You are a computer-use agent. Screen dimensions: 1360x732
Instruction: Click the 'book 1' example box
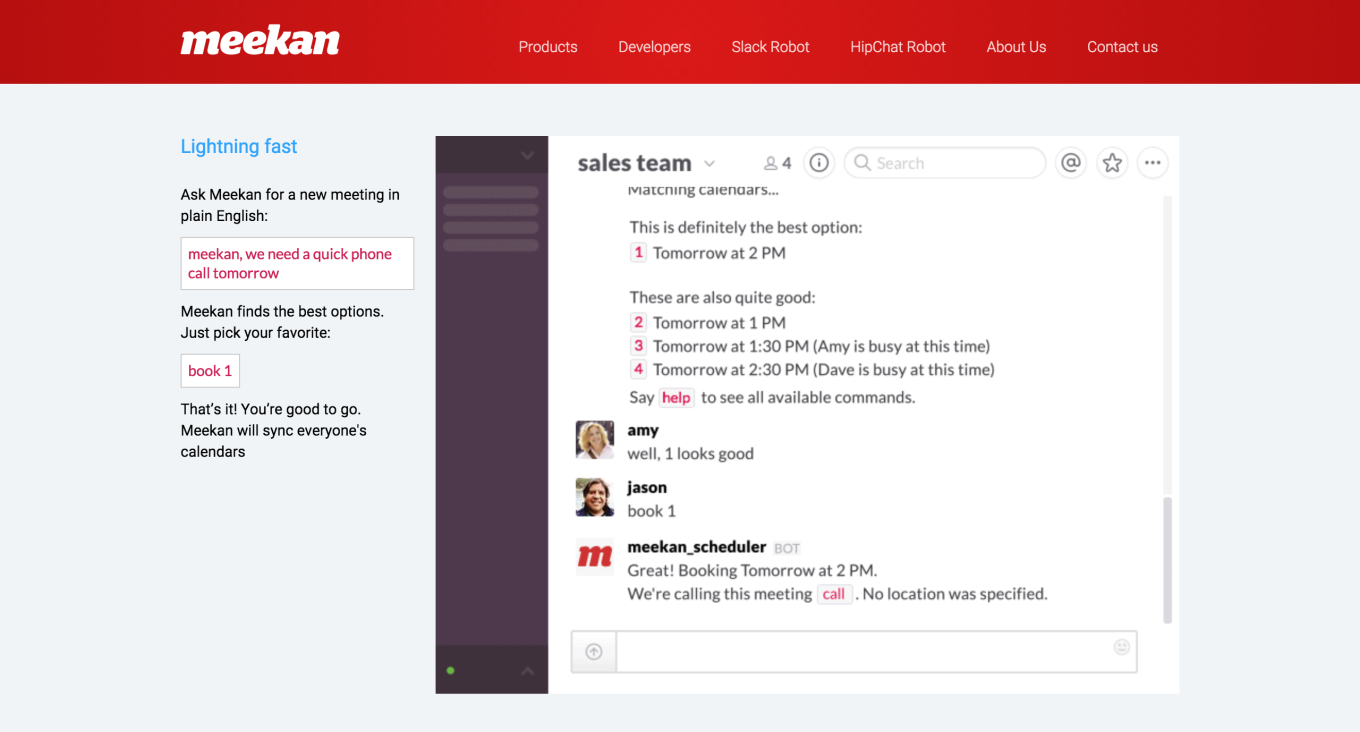[x=210, y=371]
